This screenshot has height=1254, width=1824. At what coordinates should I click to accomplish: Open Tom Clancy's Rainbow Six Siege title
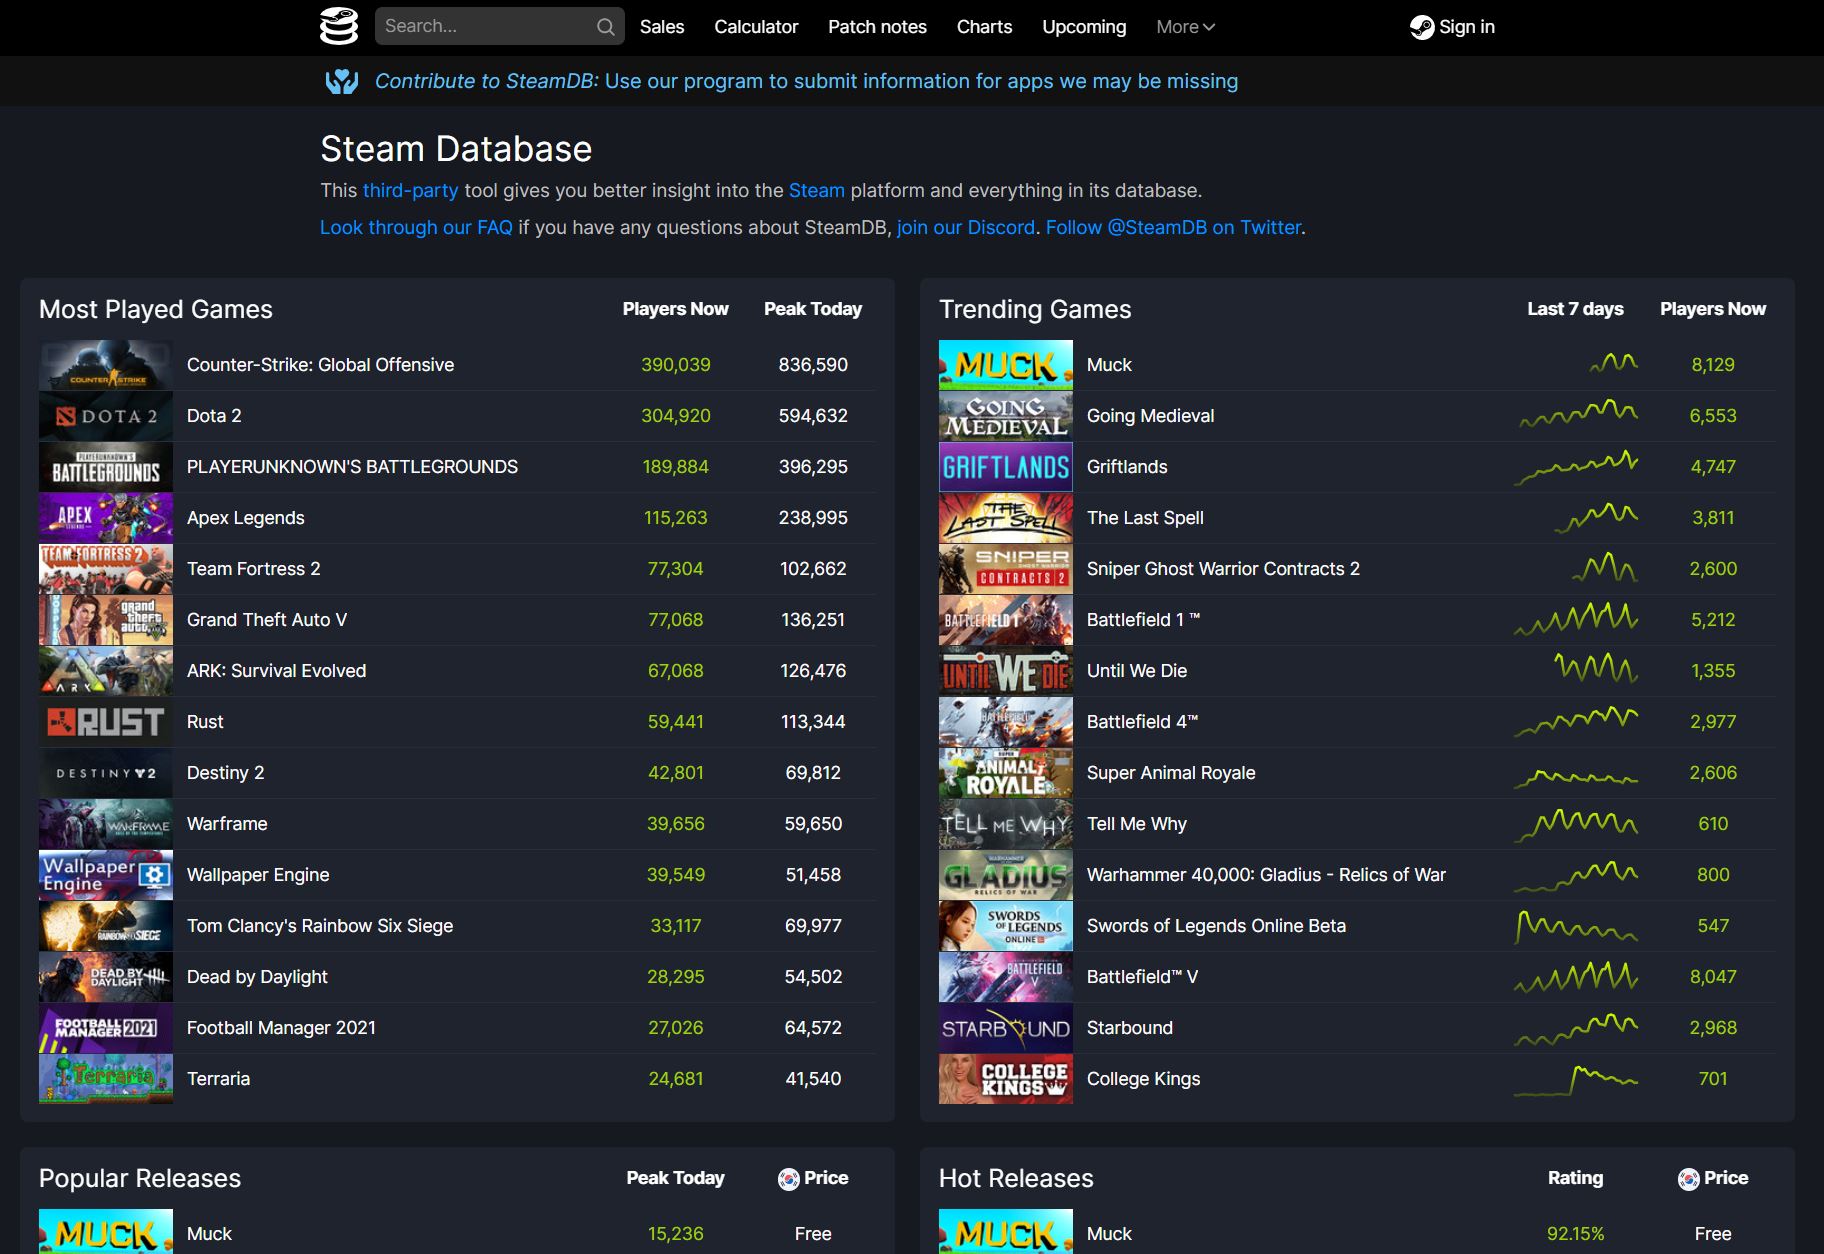coord(320,926)
